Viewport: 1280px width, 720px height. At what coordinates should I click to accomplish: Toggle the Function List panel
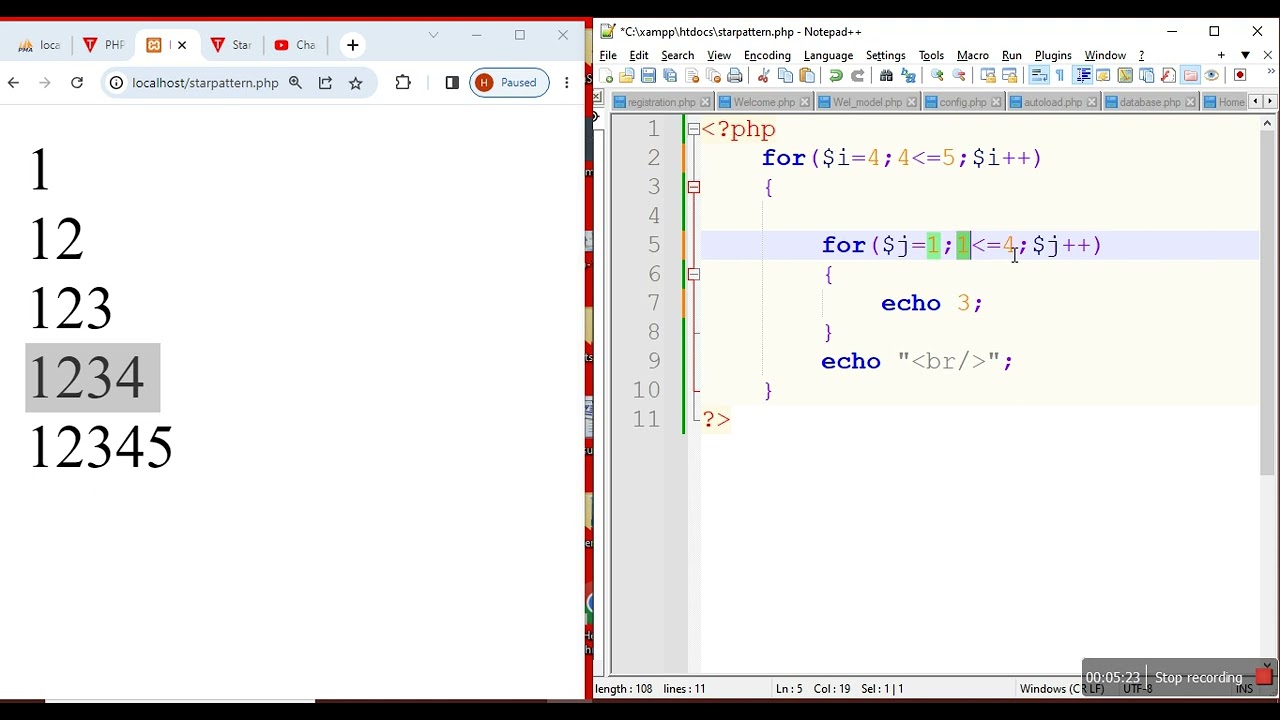(1167, 75)
